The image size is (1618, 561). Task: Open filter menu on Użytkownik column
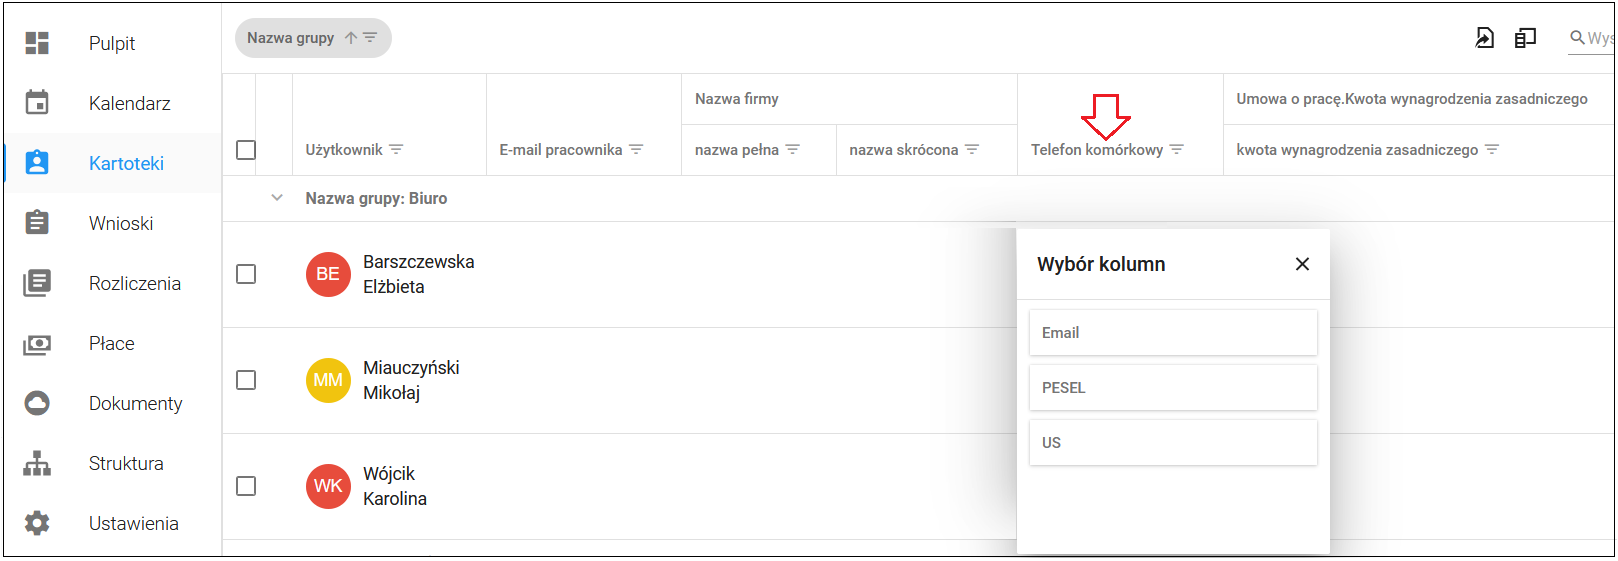396,150
